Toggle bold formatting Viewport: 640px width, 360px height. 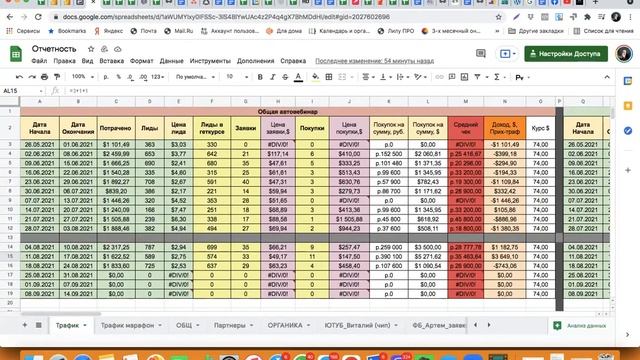[x=260, y=77]
